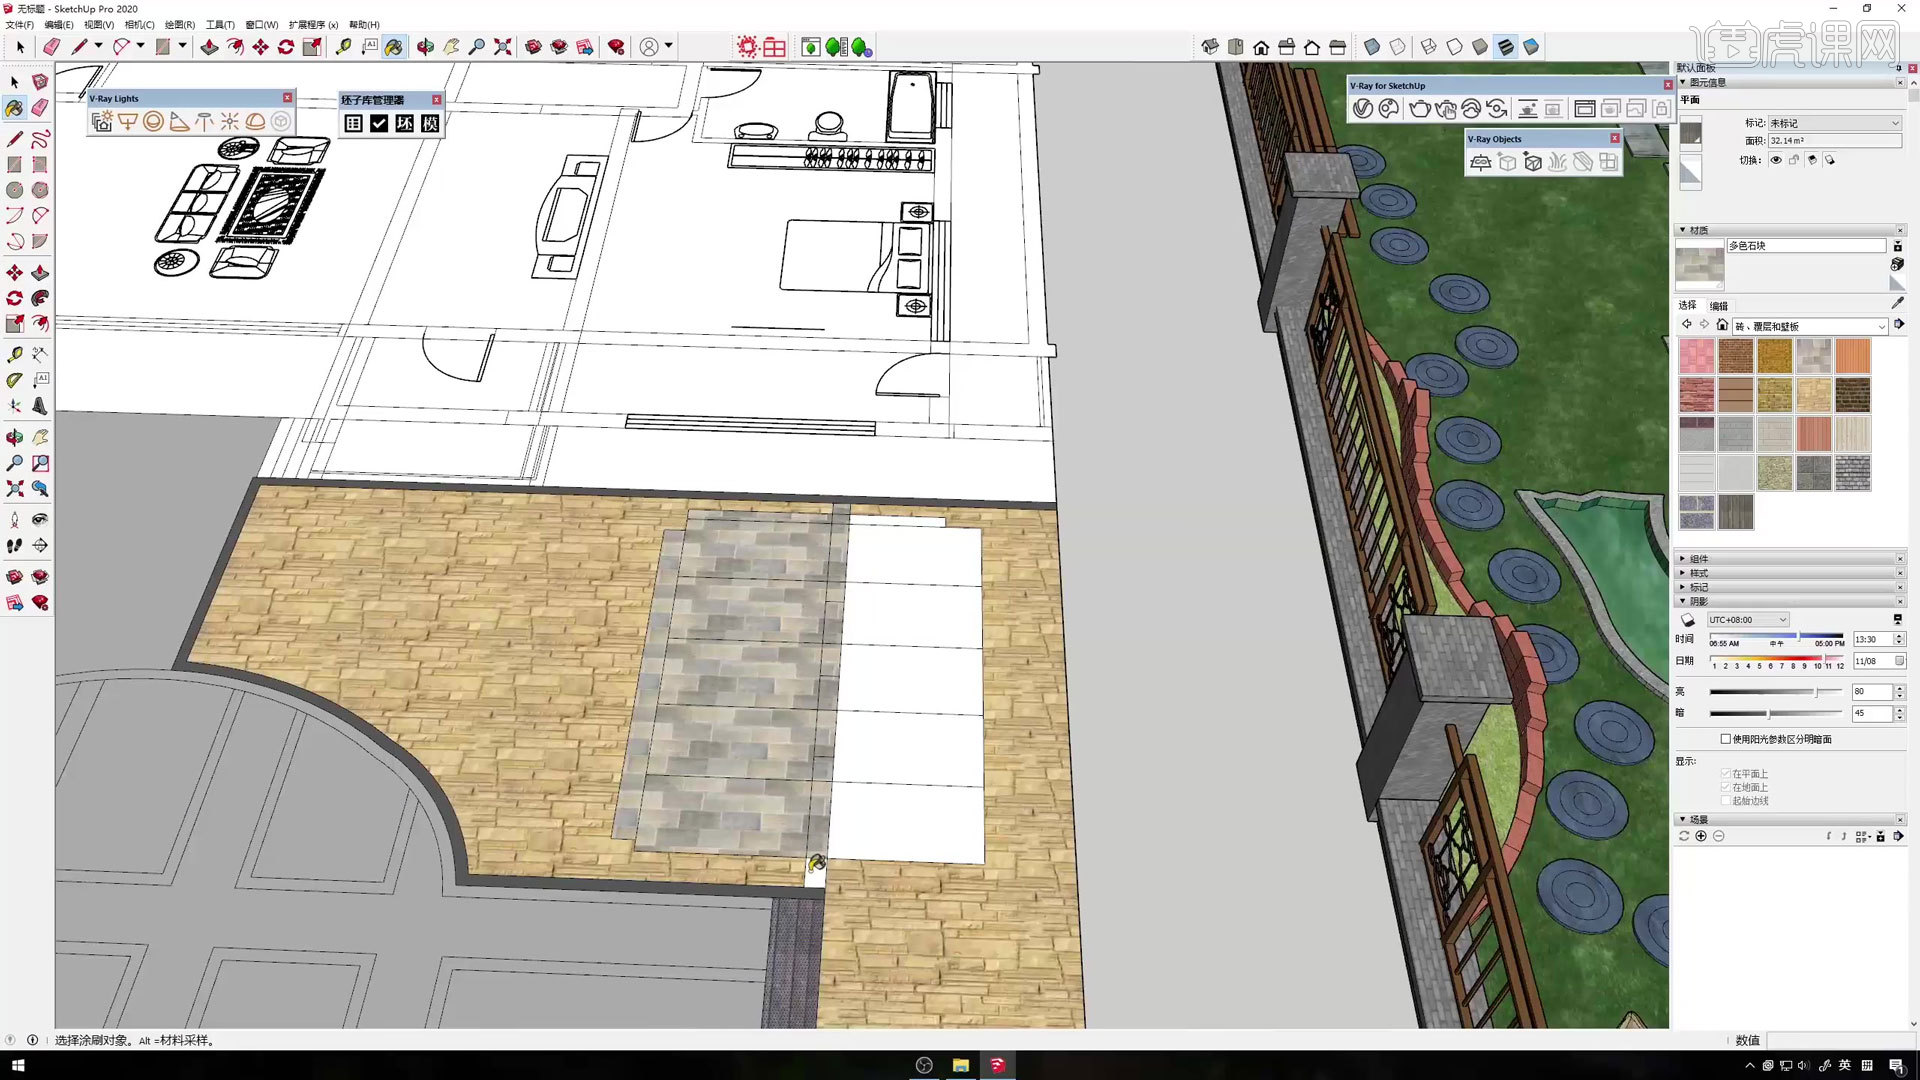Open the 窗口(W) menu
The height and width of the screenshot is (1080, 1920).
click(x=262, y=25)
